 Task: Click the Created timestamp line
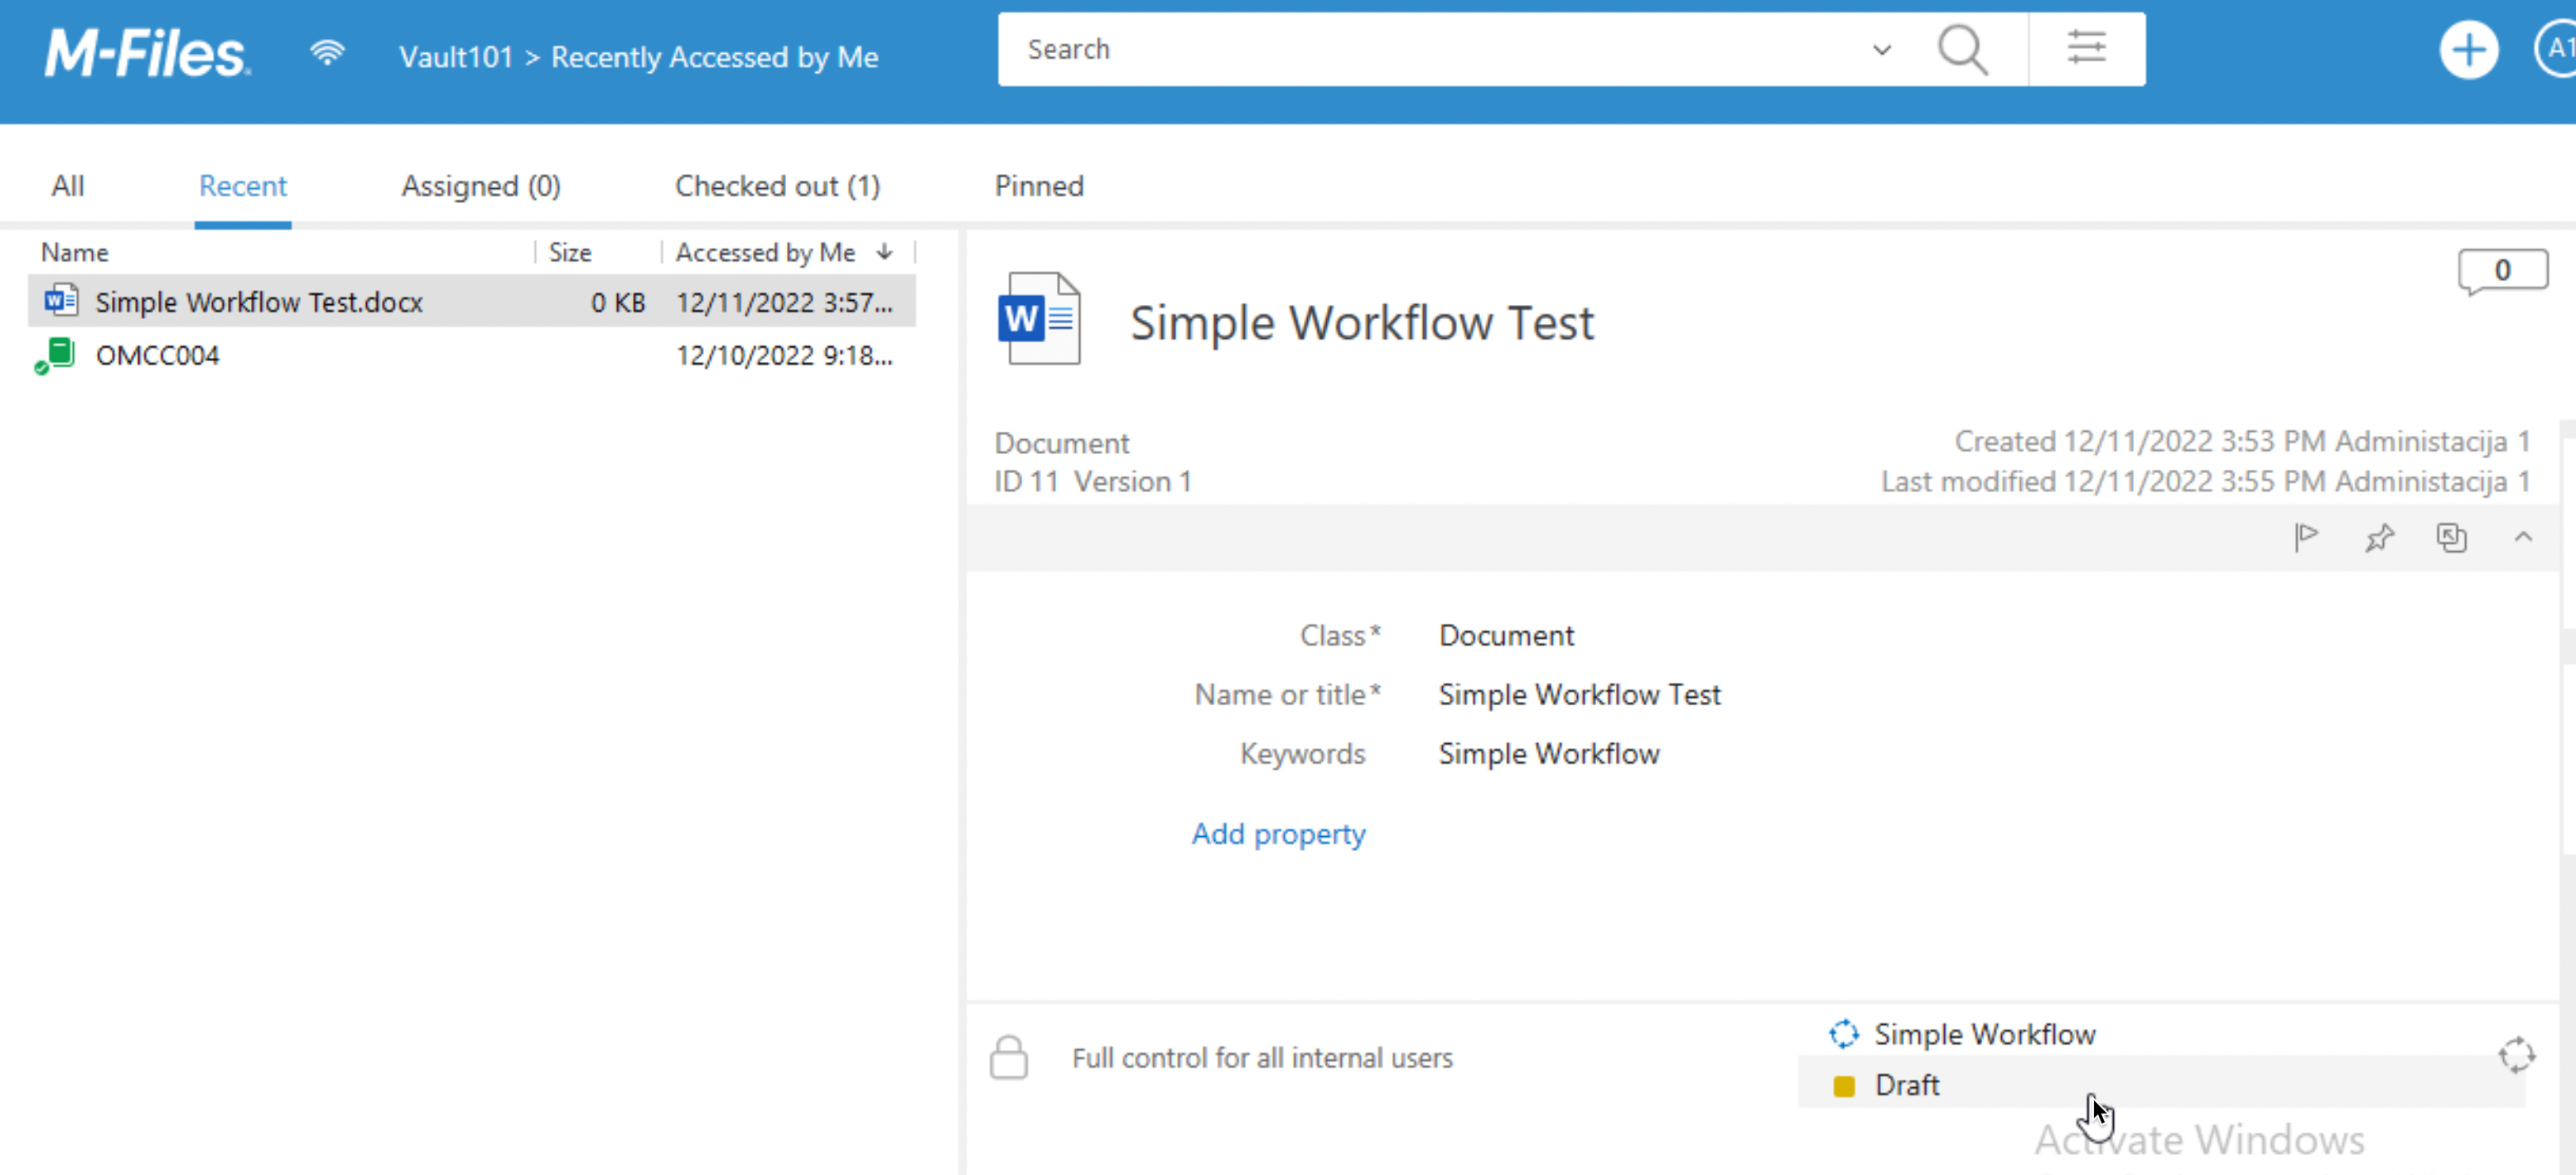click(2242, 441)
